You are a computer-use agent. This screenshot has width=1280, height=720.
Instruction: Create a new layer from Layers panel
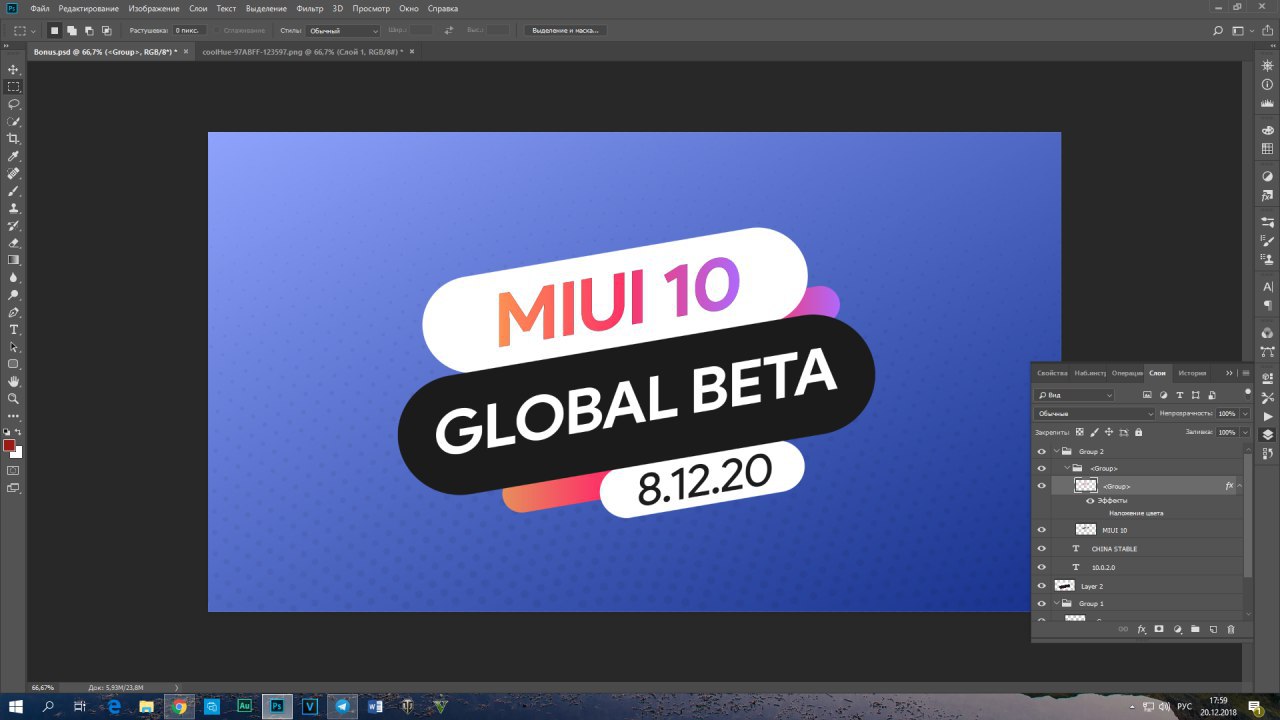(x=1213, y=629)
